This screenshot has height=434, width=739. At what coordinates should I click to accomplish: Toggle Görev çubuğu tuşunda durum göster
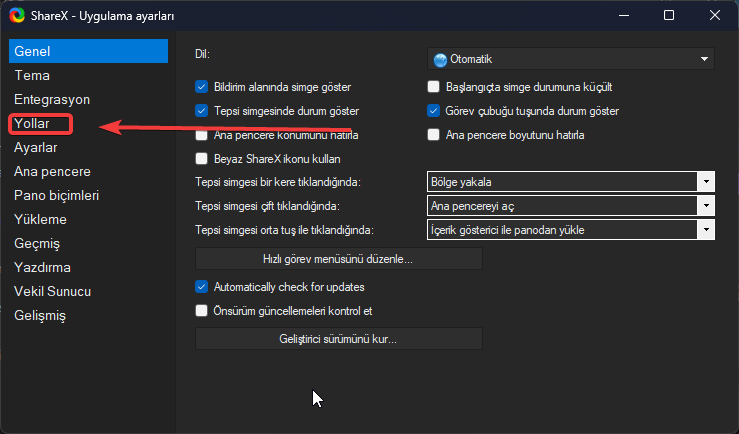[x=433, y=111]
